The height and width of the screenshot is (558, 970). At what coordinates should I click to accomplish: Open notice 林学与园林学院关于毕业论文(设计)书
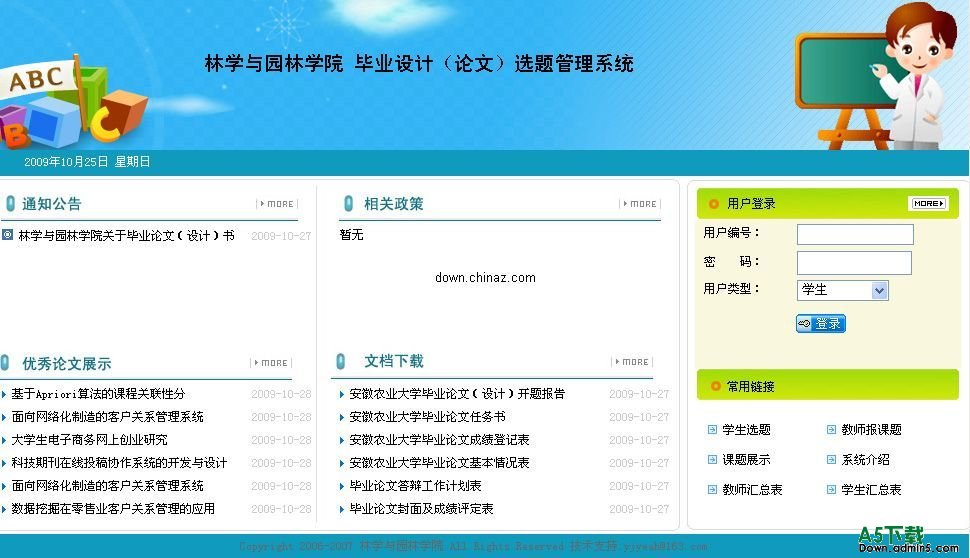pos(126,236)
